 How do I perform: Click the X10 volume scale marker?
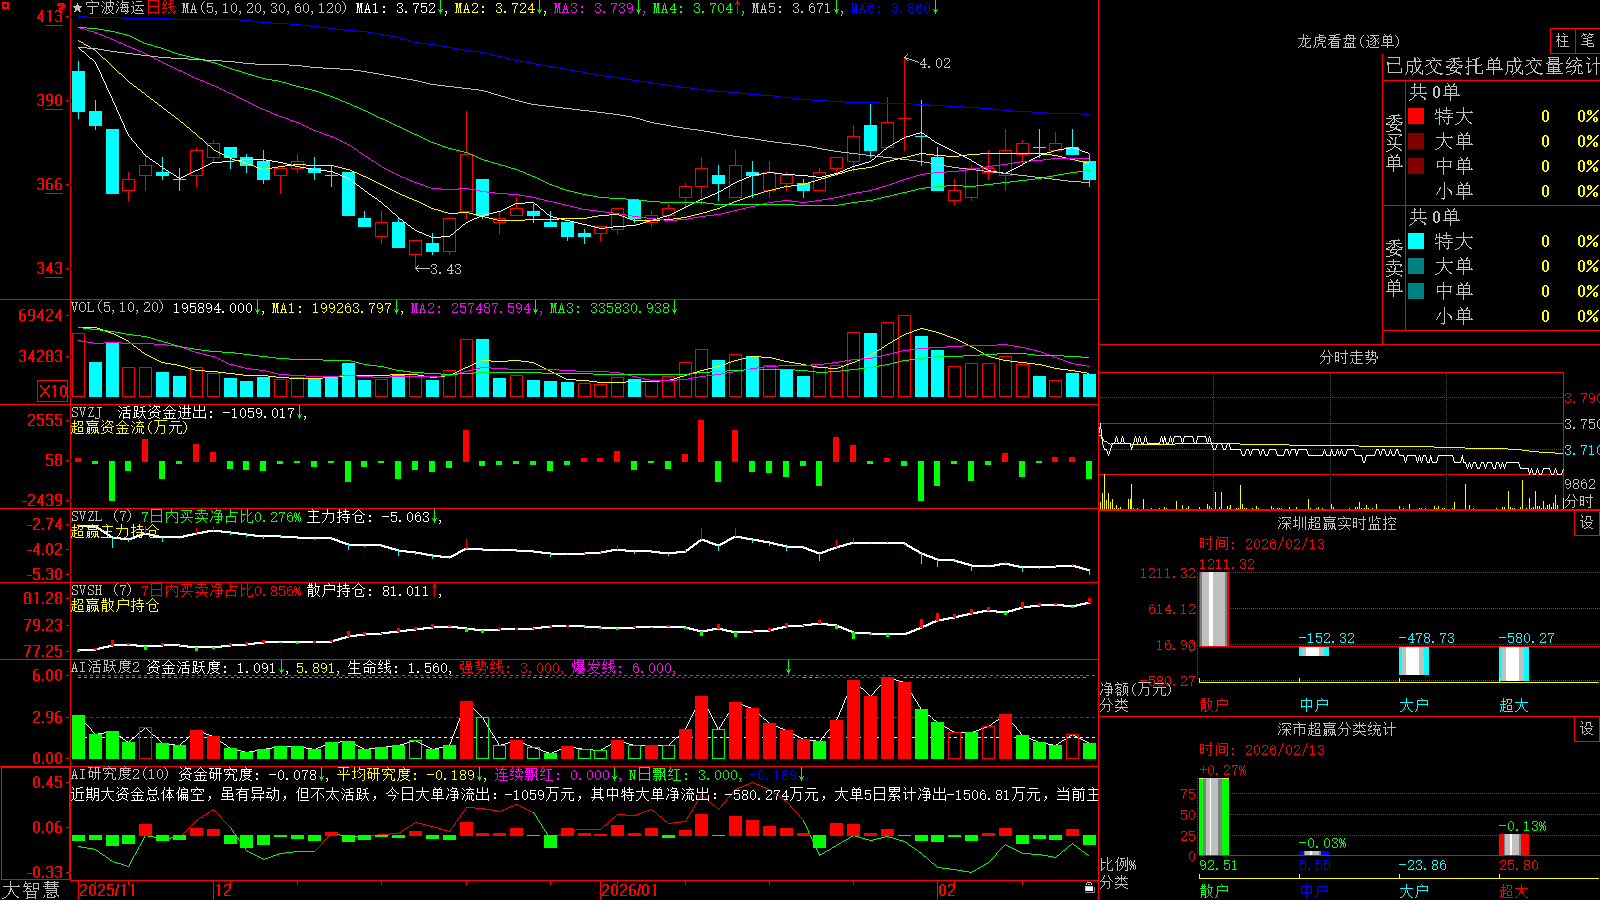tap(53, 391)
